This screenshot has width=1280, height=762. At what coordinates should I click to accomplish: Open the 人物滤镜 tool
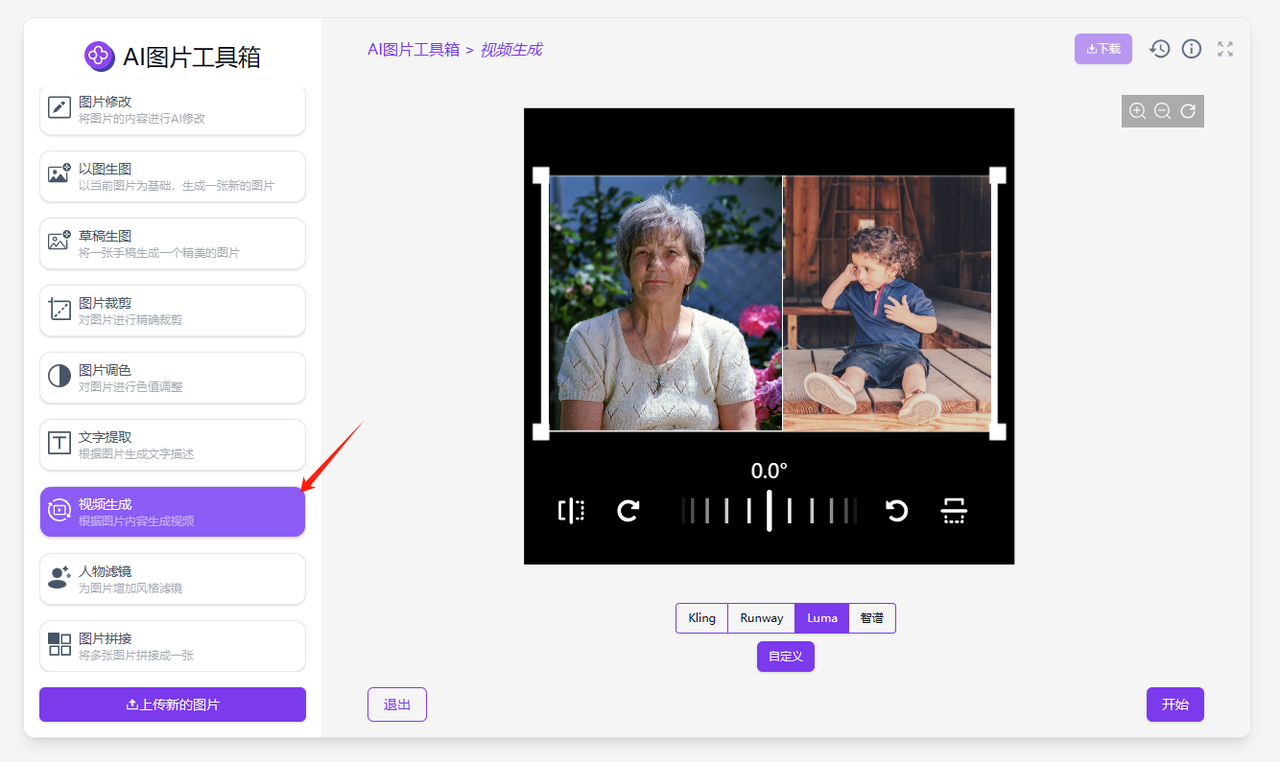[172, 578]
